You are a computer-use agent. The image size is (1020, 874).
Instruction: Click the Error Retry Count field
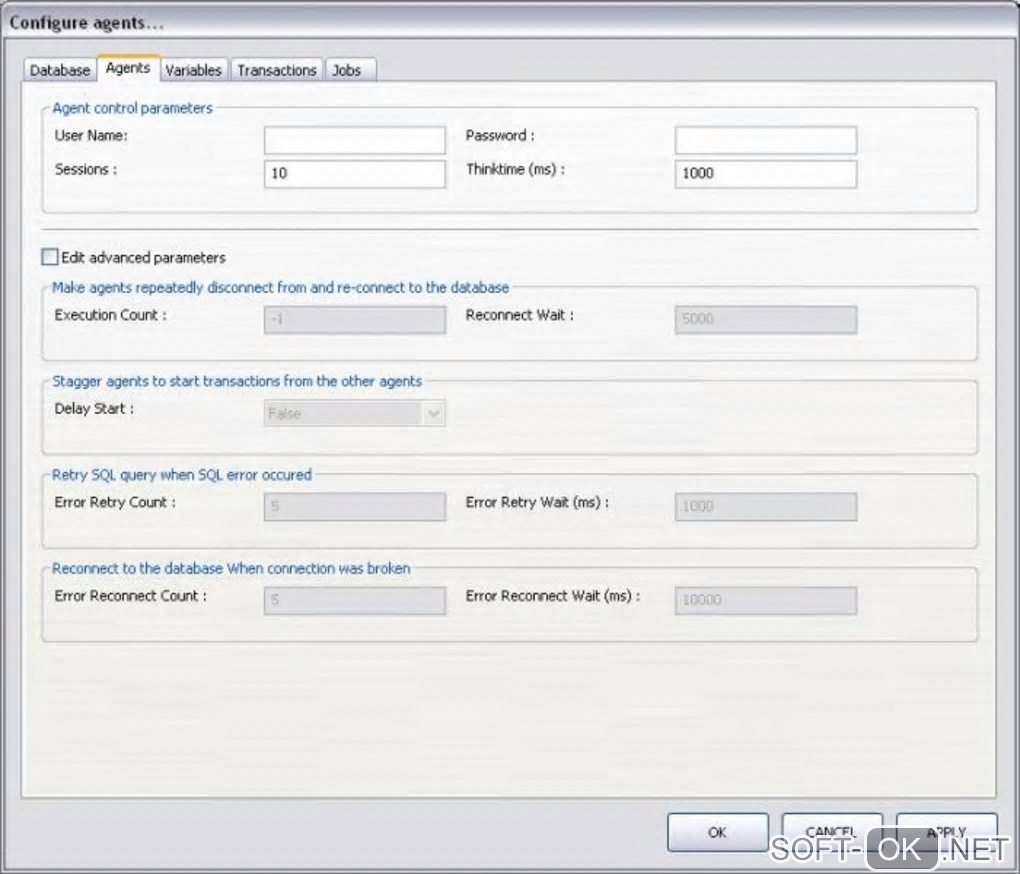355,507
